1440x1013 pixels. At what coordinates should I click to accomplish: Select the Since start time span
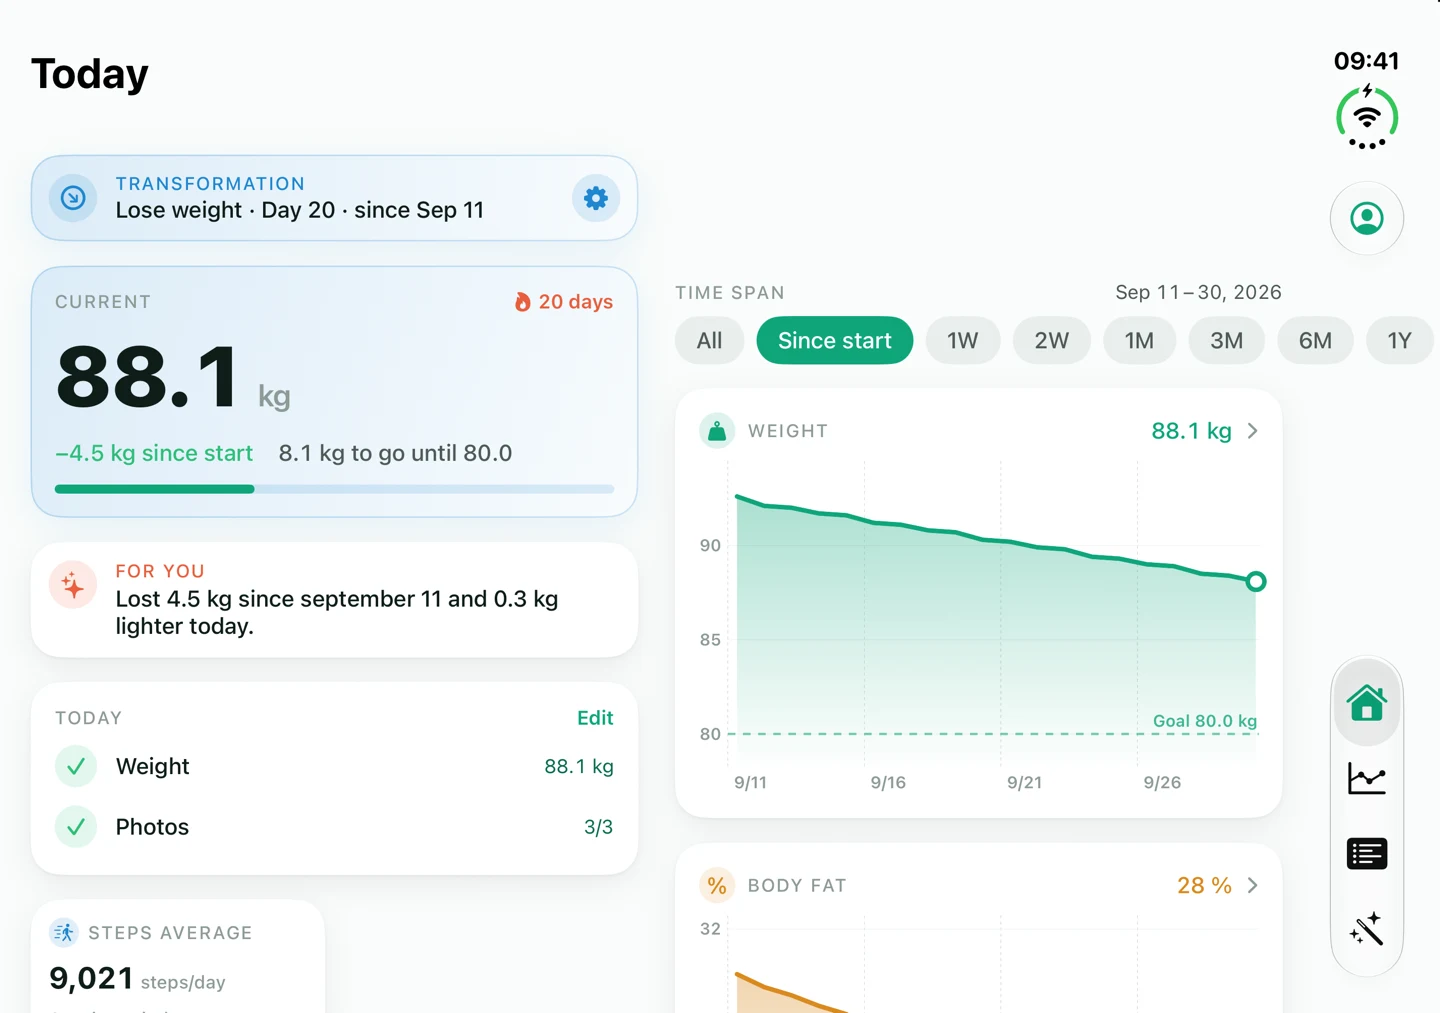[835, 341]
